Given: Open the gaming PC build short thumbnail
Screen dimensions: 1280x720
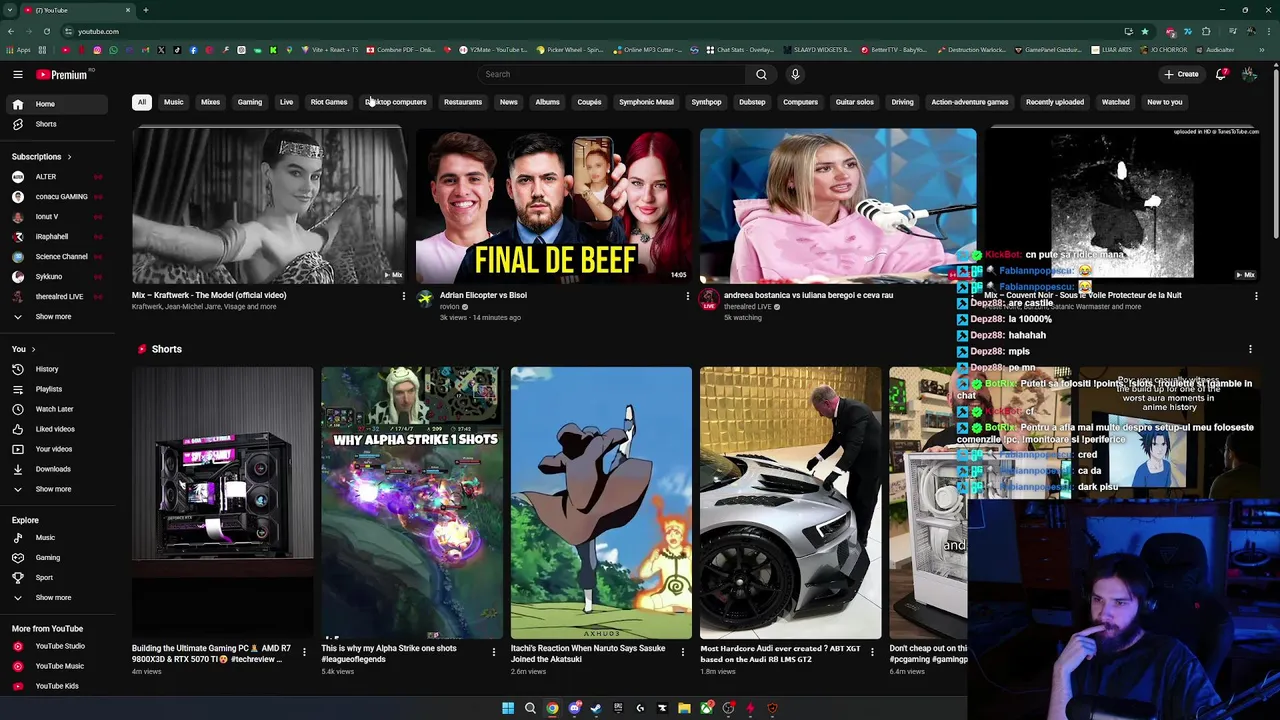Looking at the screenshot, I should tap(223, 503).
